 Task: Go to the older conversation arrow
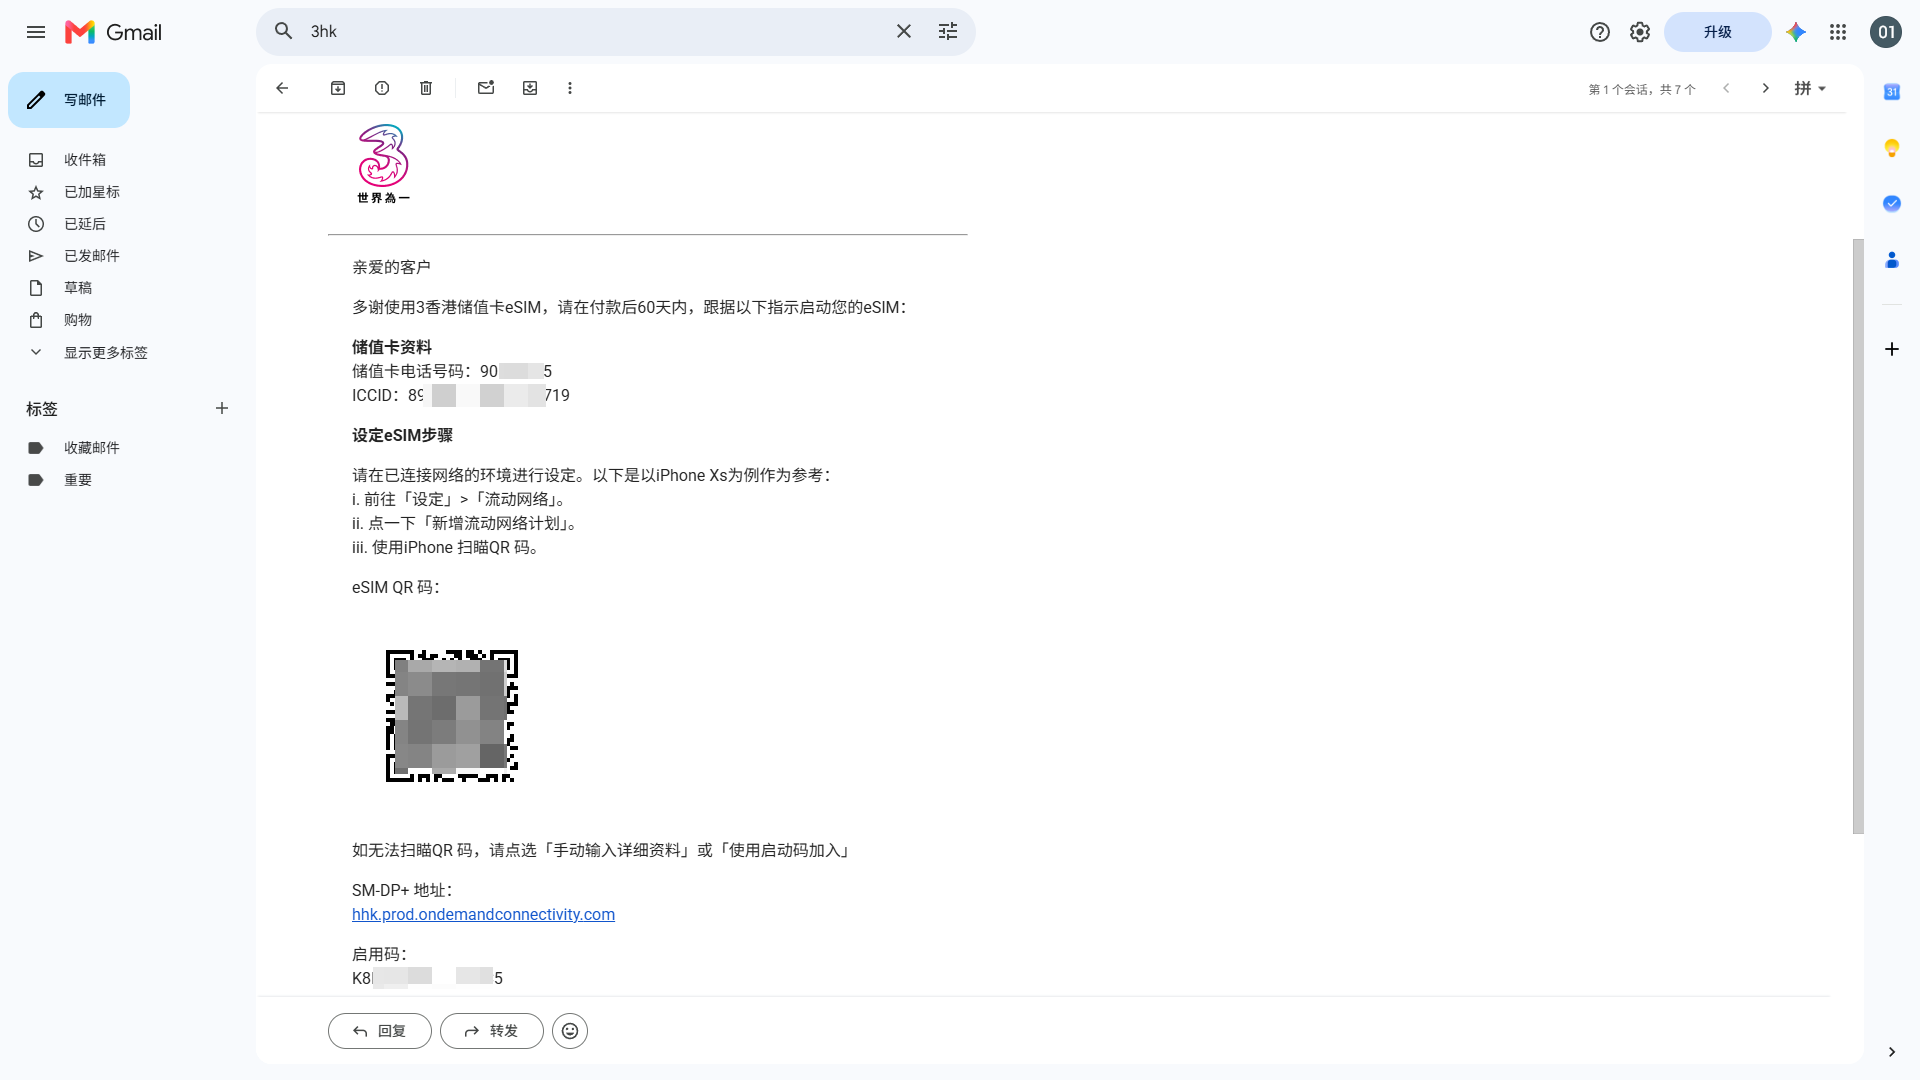point(1766,88)
